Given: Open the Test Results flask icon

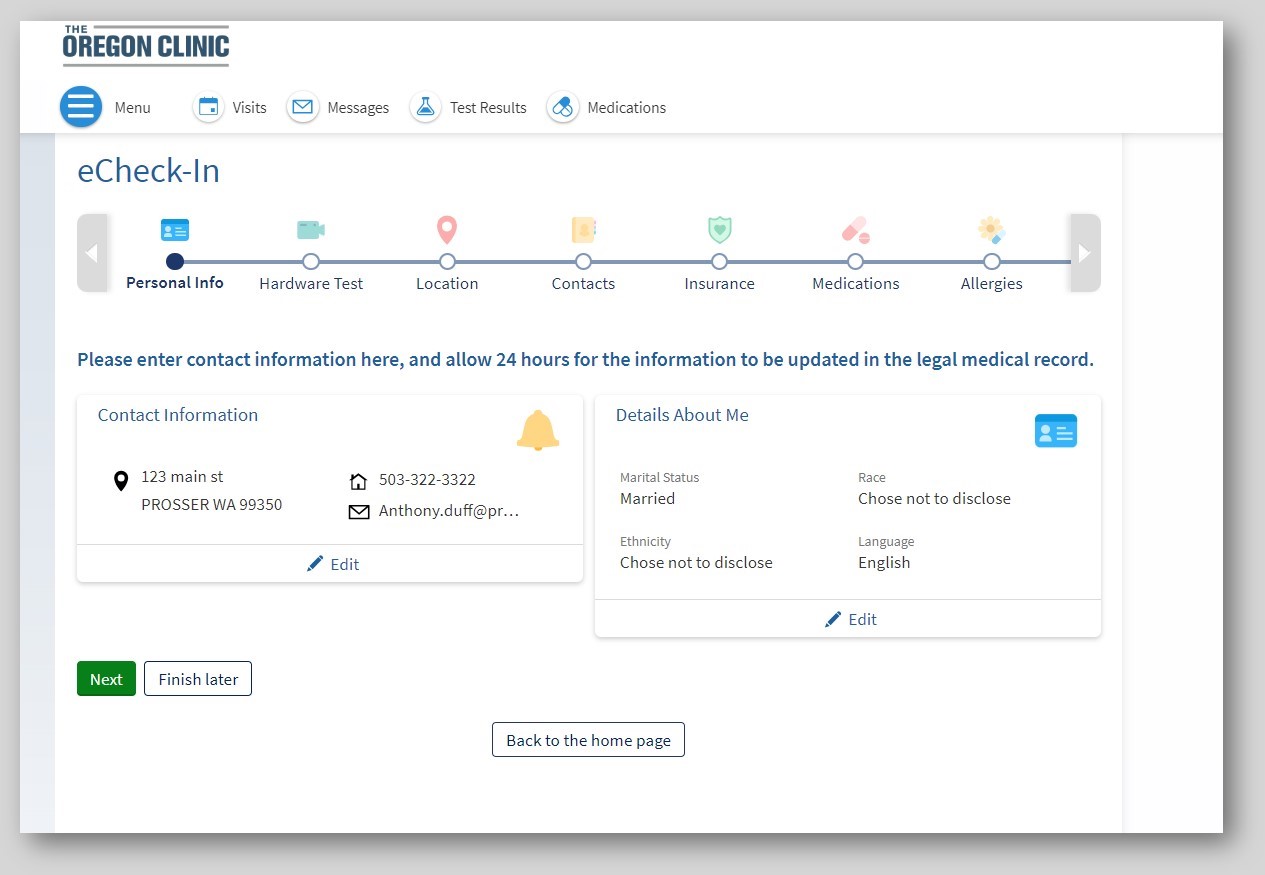Looking at the screenshot, I should click(425, 107).
